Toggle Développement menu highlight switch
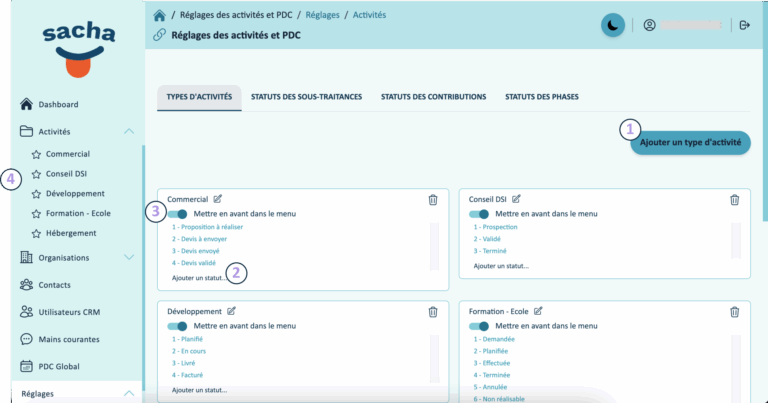 pyautogui.click(x=177, y=326)
